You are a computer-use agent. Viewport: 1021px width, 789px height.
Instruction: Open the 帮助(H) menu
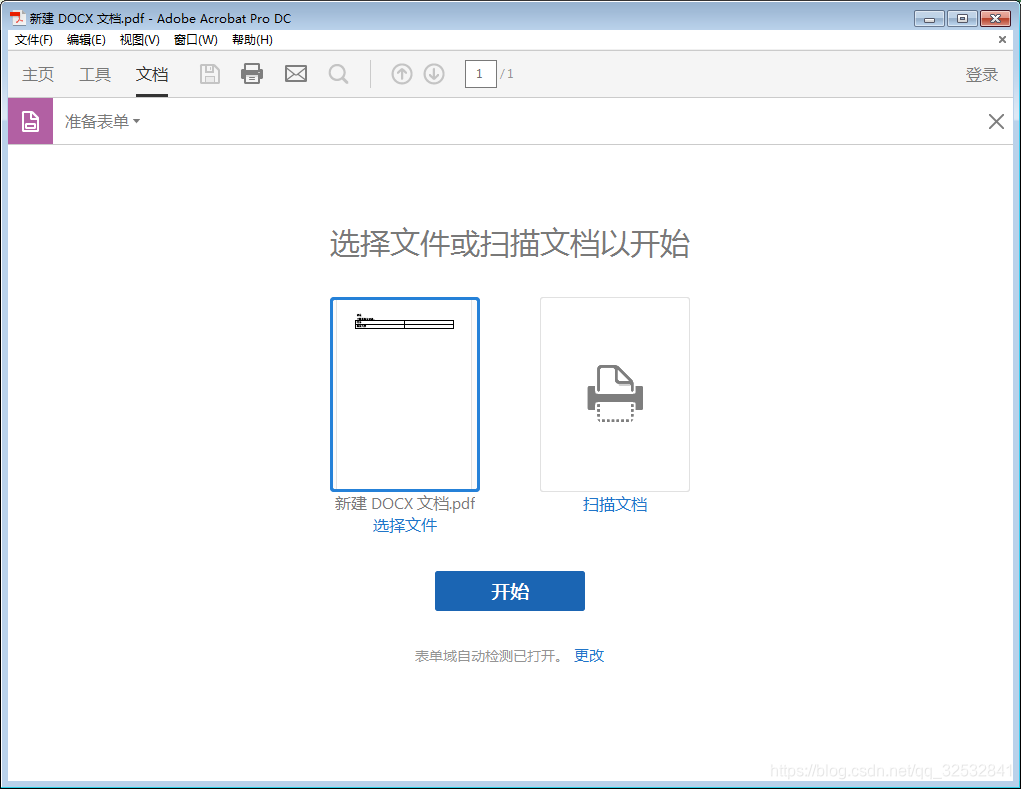(x=252, y=40)
